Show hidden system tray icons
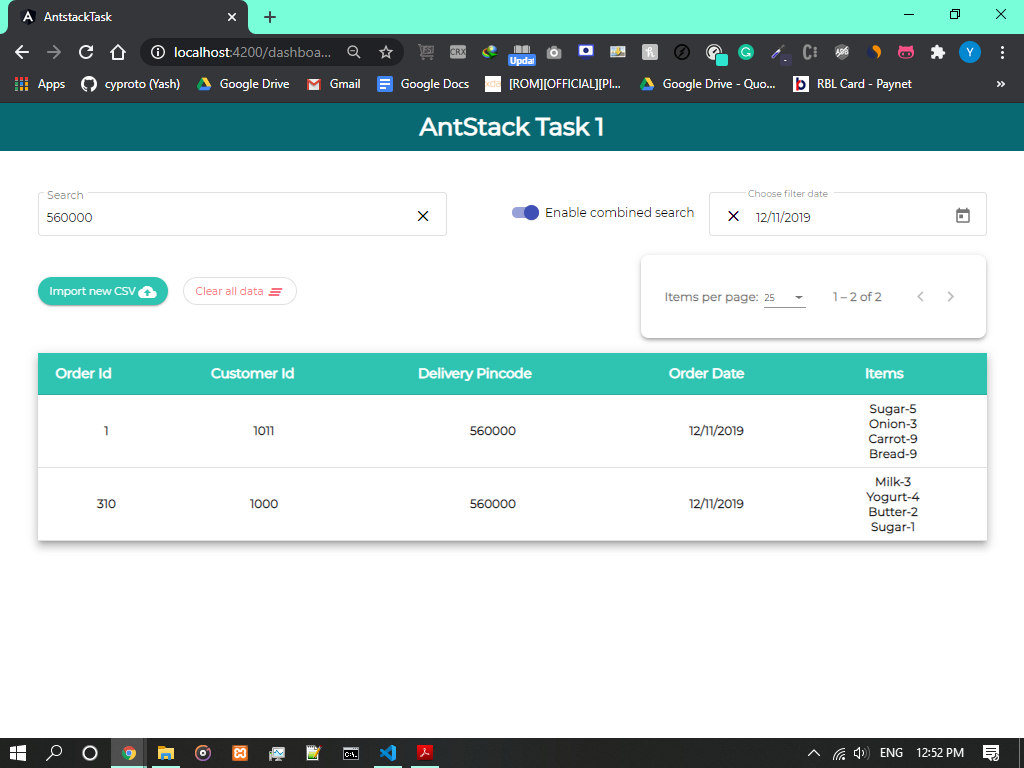1024x768 pixels. coord(814,753)
